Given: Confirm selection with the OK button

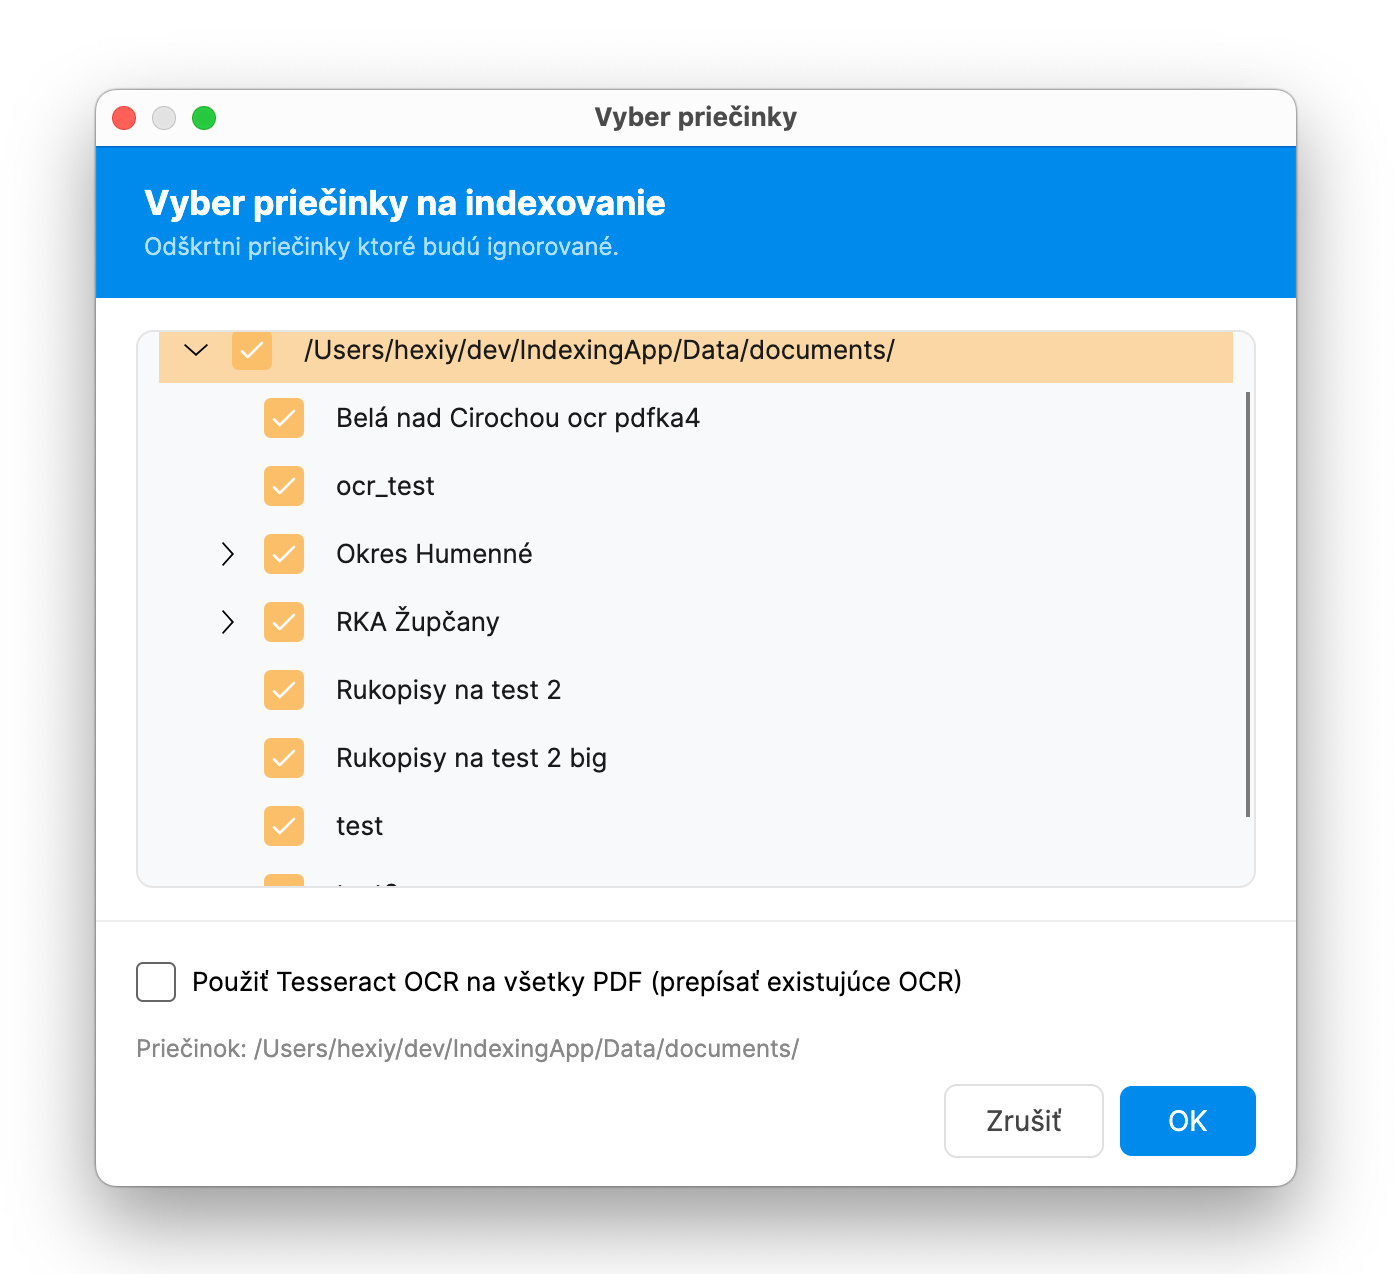Looking at the screenshot, I should click(x=1187, y=1121).
